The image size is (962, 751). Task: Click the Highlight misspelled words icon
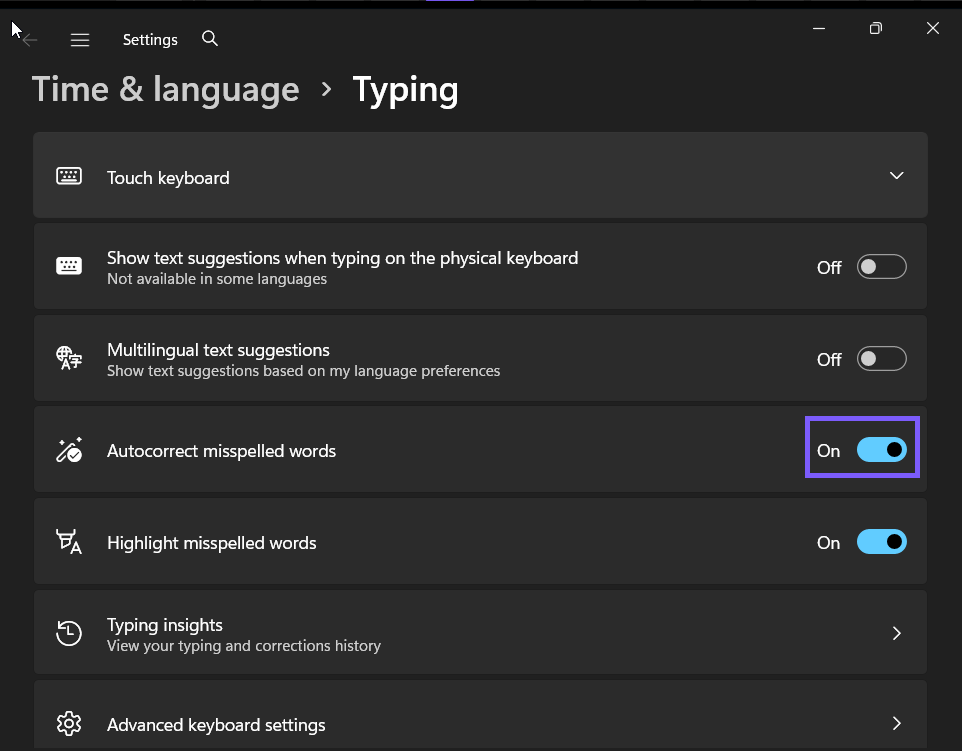tap(69, 542)
